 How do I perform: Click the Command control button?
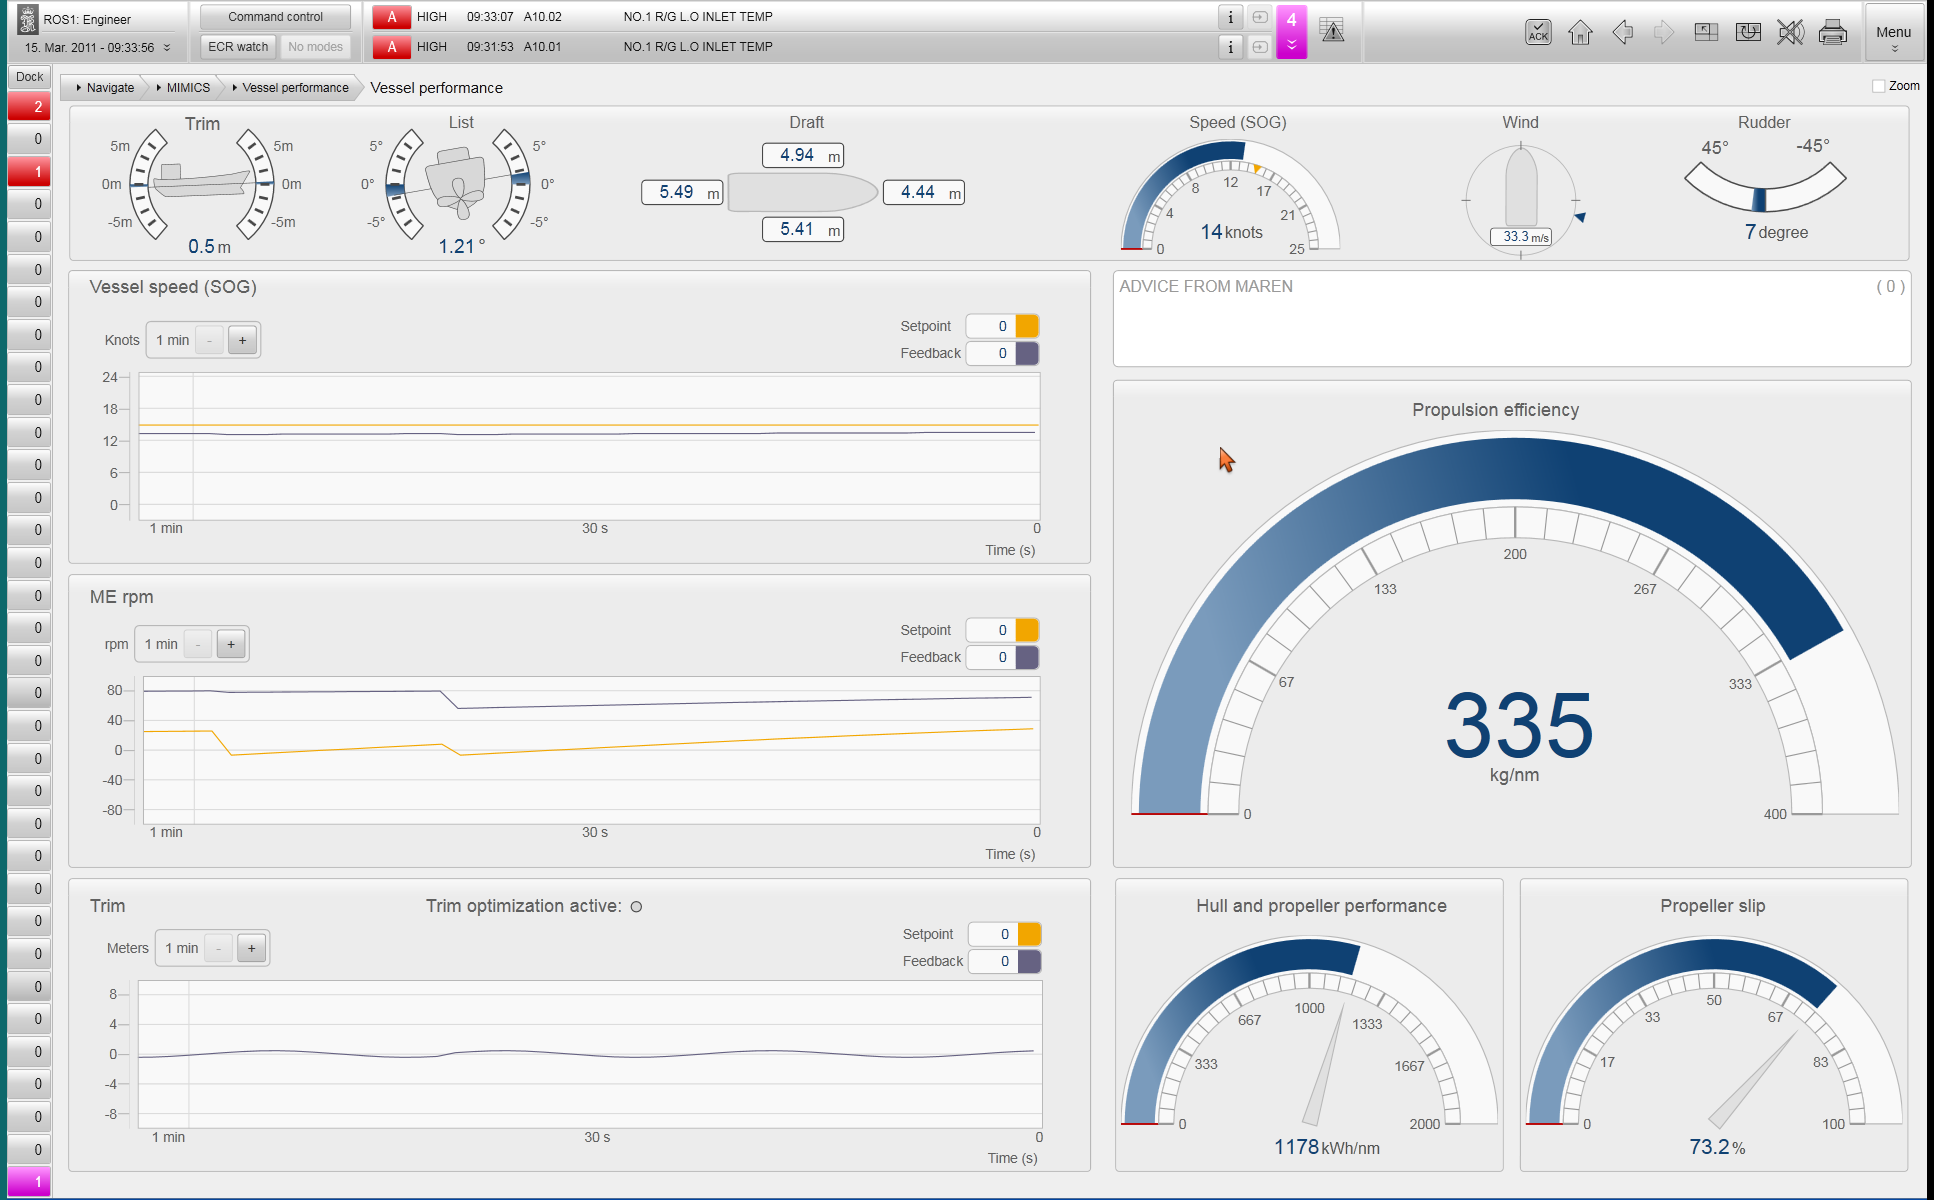click(275, 17)
